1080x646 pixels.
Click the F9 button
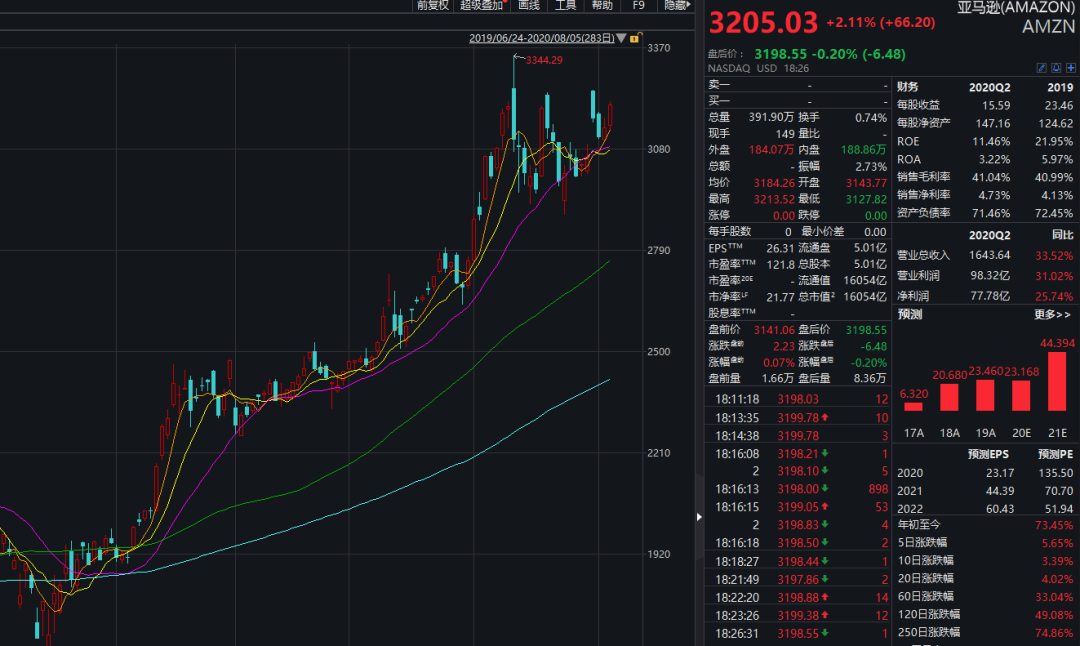click(x=638, y=6)
